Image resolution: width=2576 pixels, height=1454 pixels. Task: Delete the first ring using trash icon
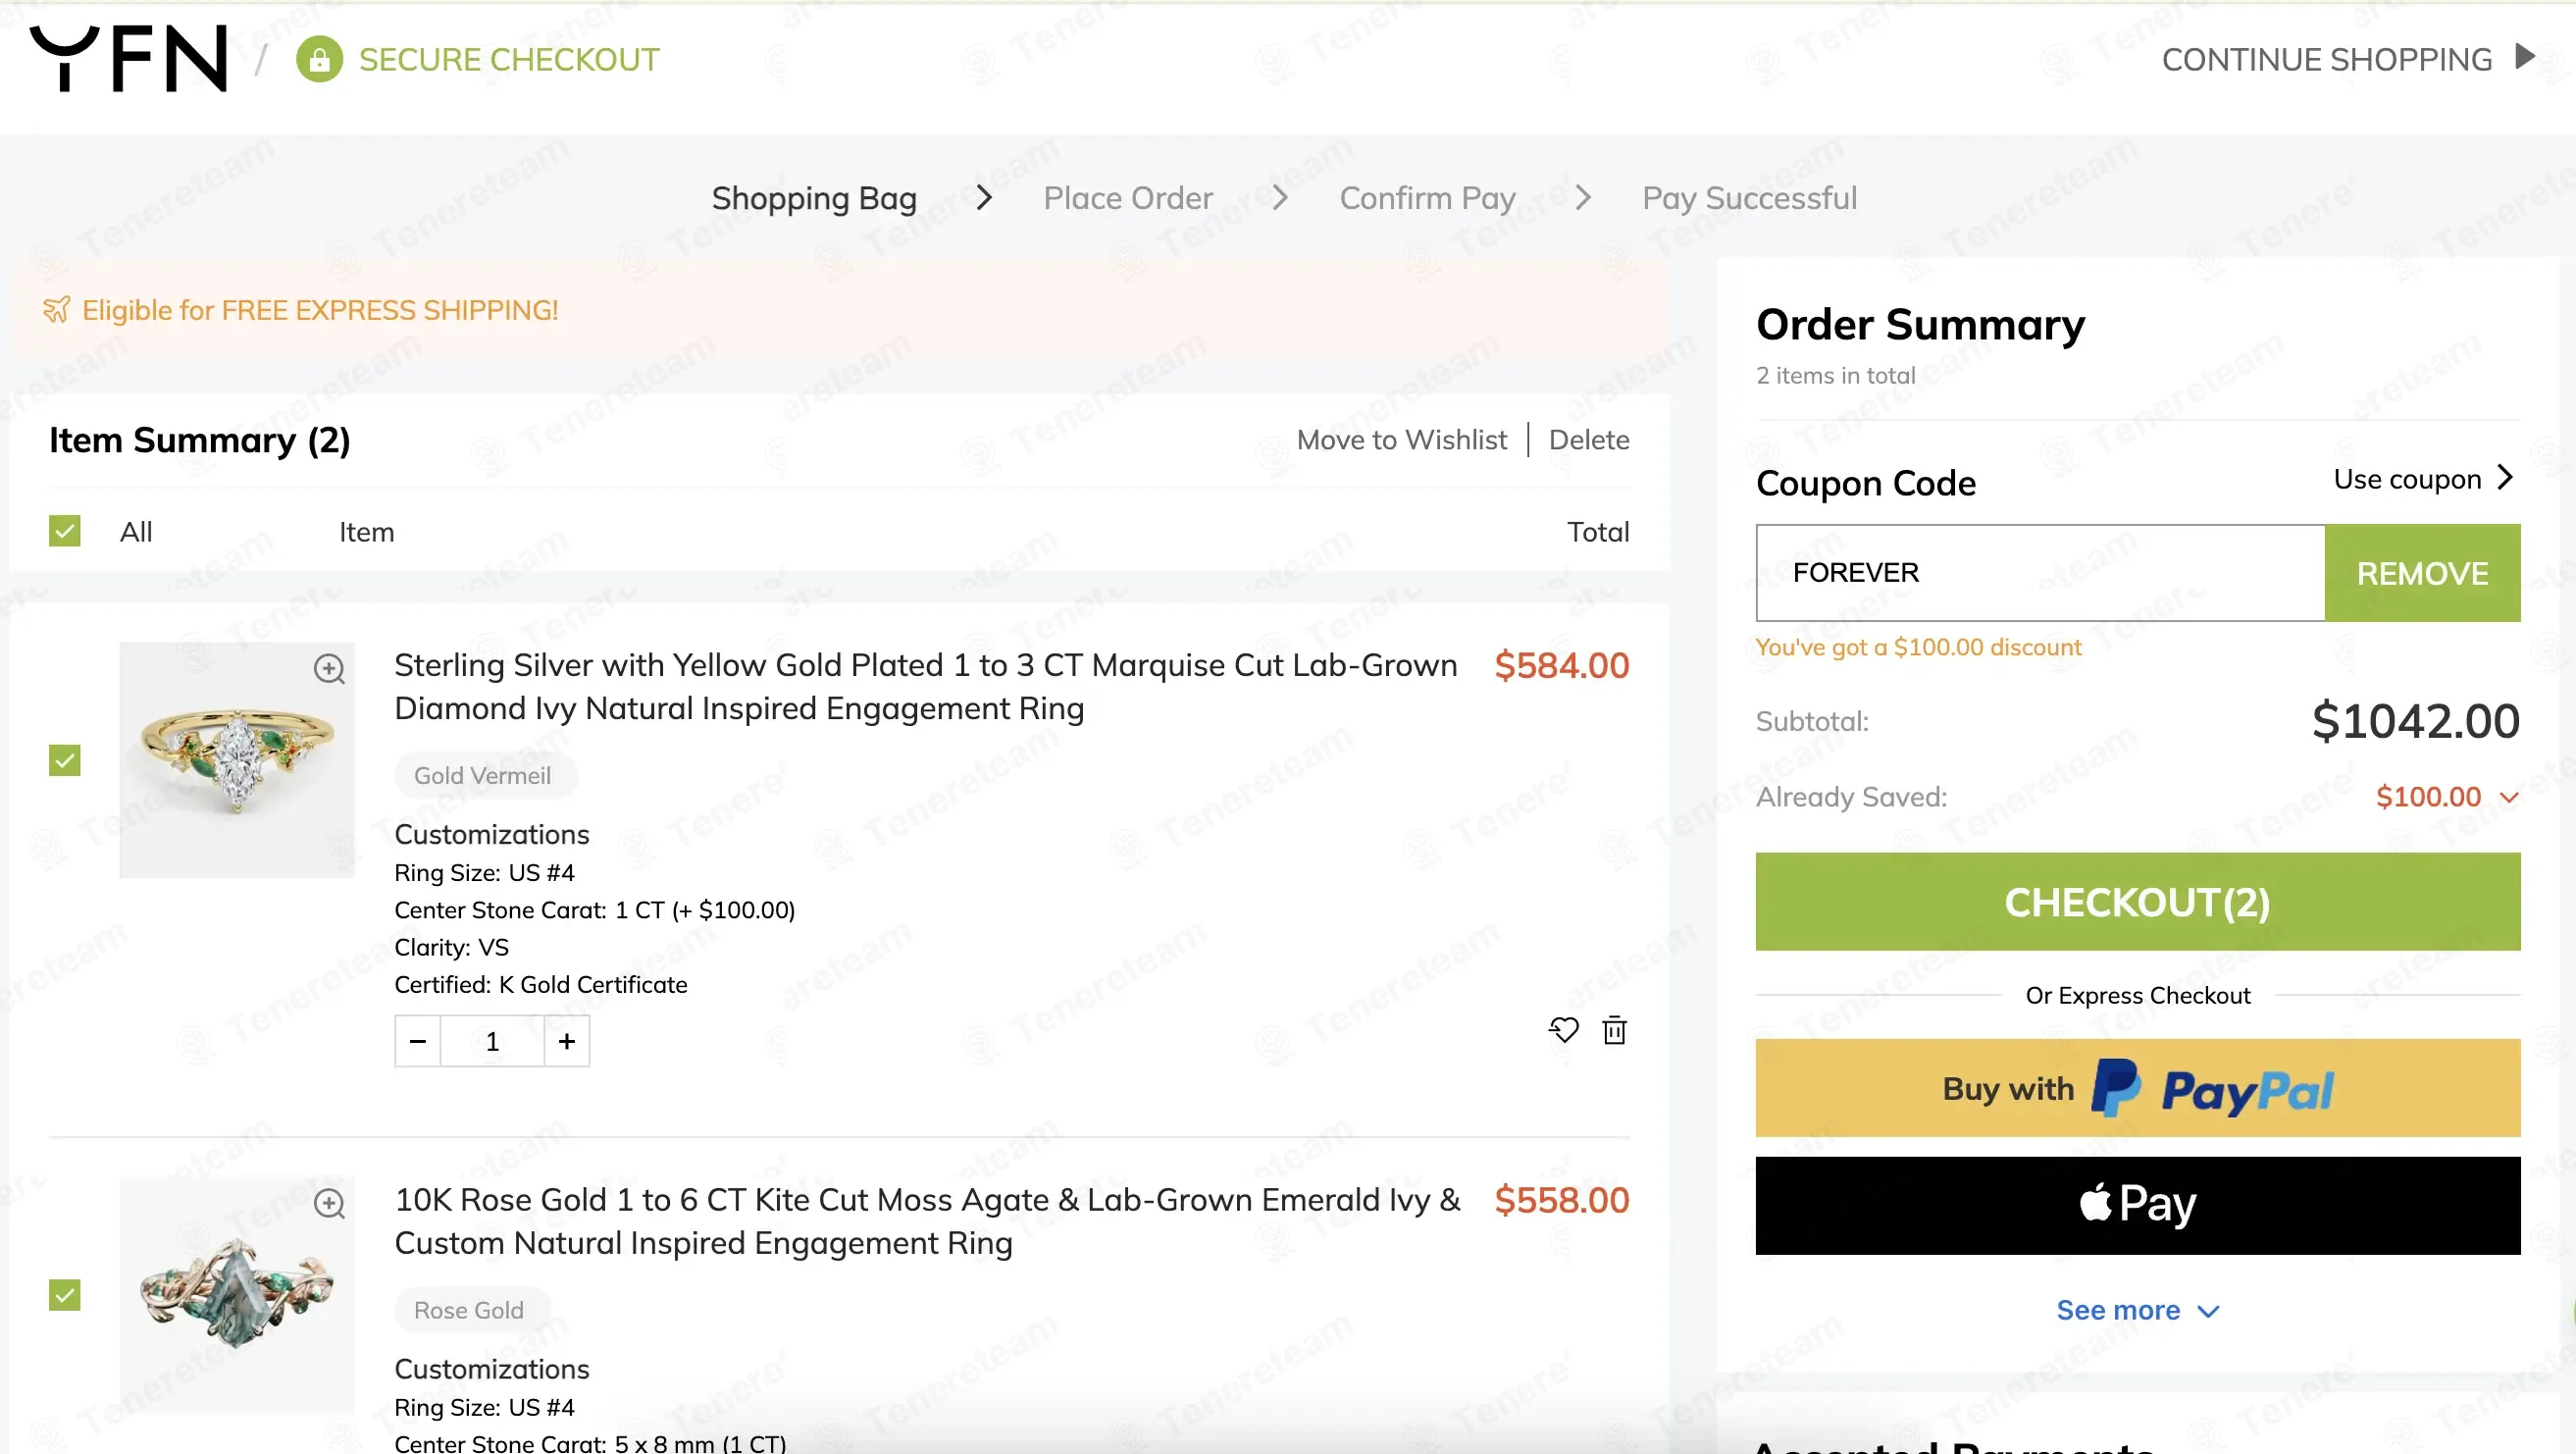[x=1614, y=1030]
